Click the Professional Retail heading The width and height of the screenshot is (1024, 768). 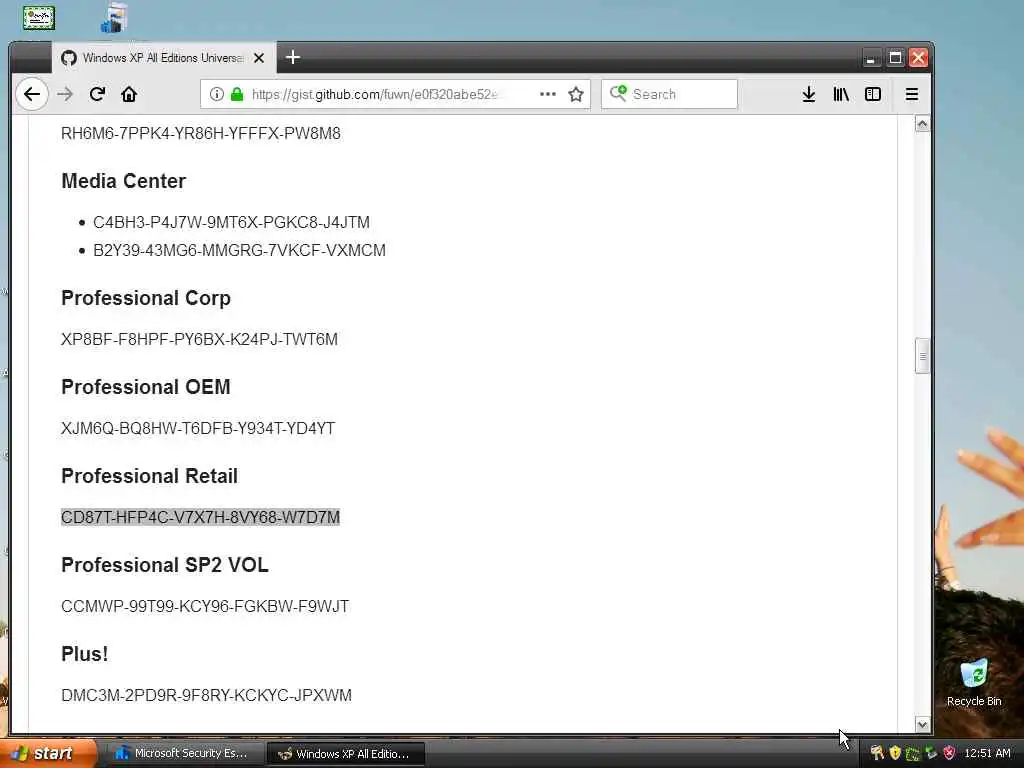pyautogui.click(x=150, y=475)
